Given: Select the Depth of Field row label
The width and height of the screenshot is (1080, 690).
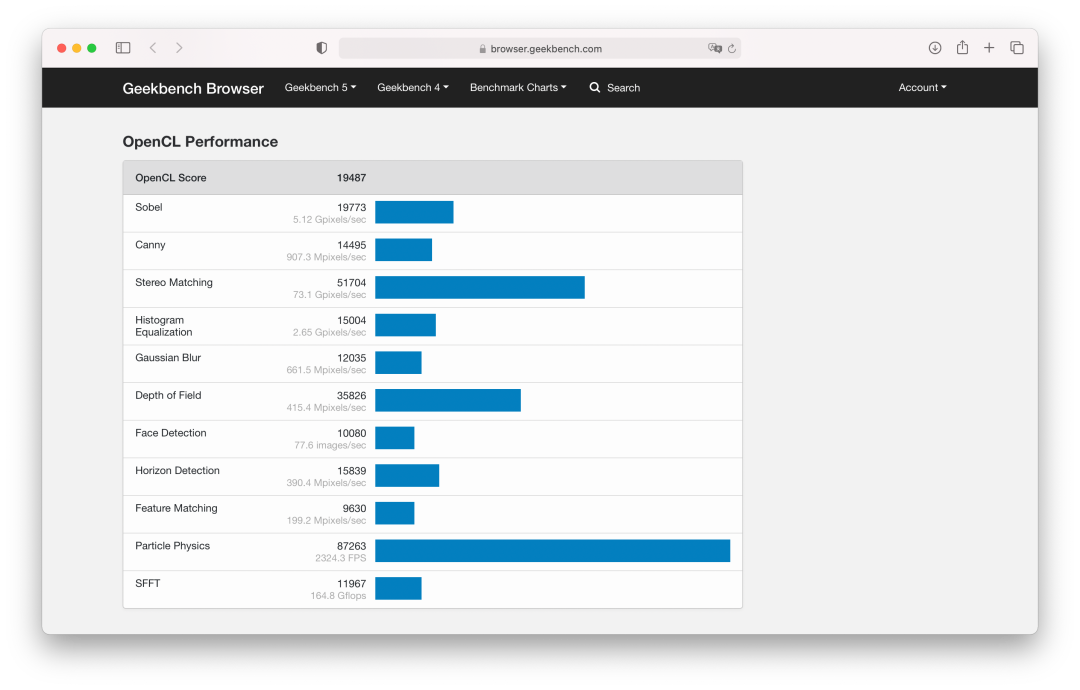Looking at the screenshot, I should (168, 396).
